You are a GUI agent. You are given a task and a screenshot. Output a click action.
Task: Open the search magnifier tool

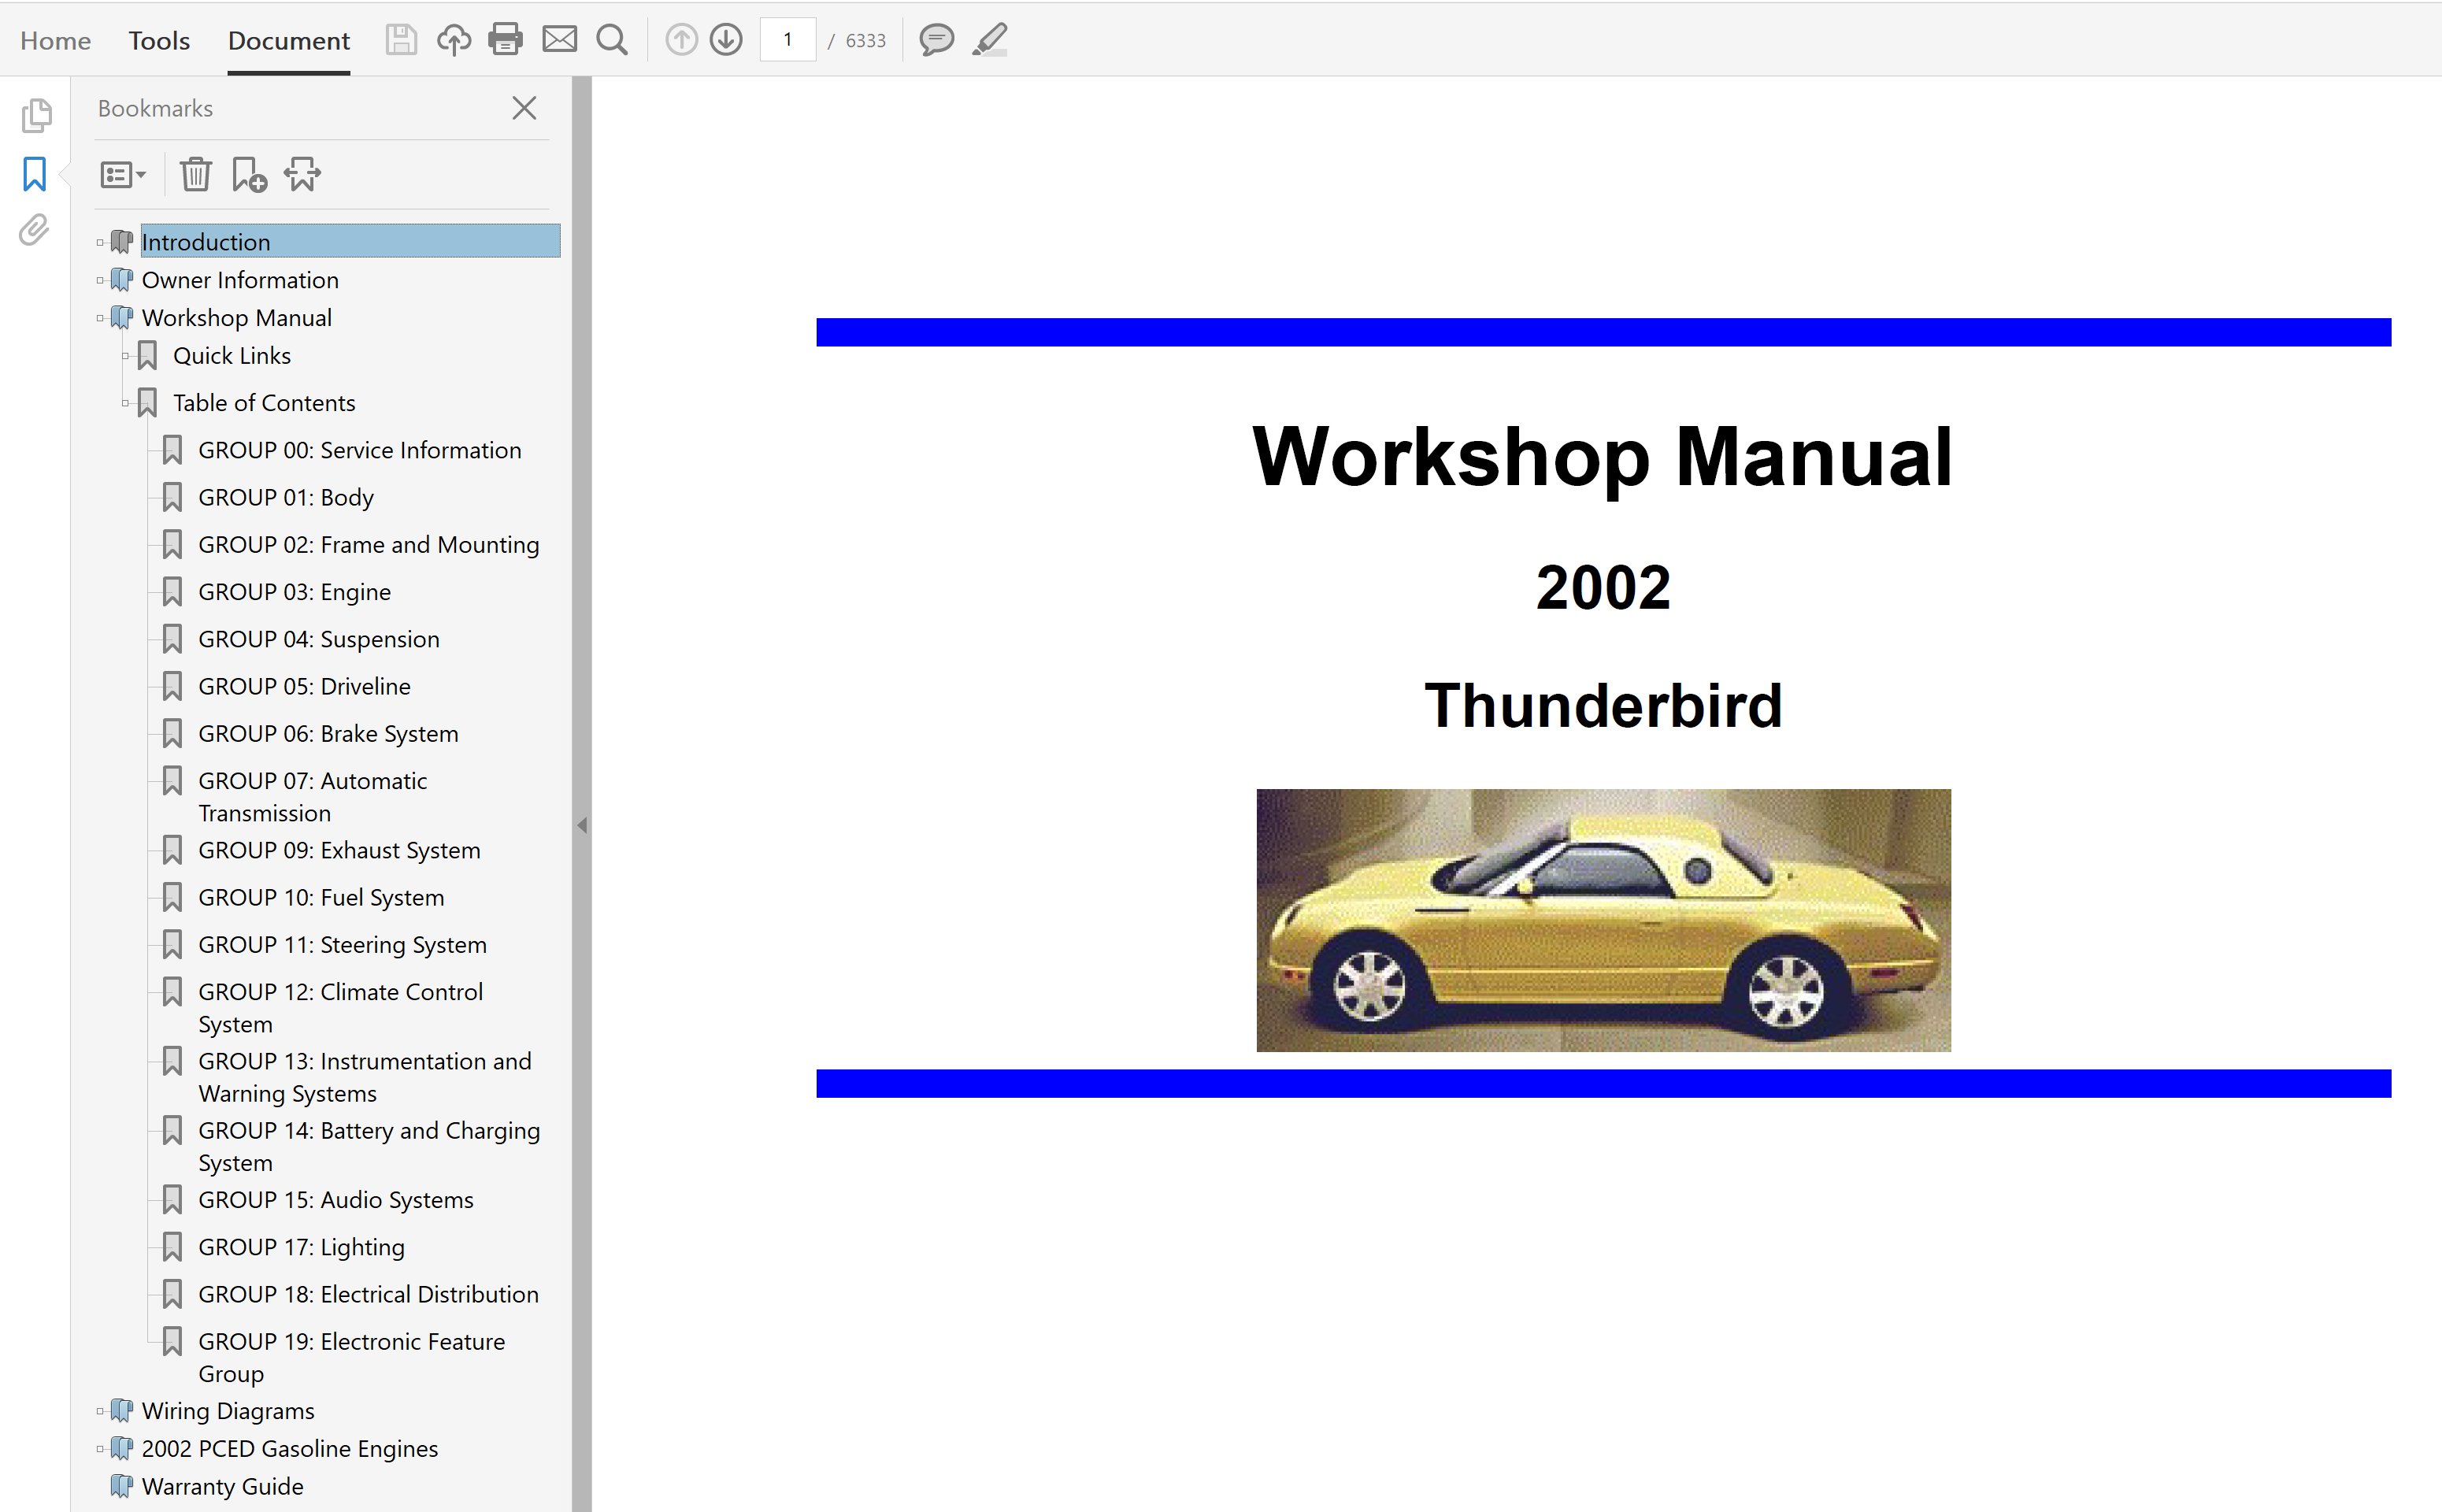[612, 40]
